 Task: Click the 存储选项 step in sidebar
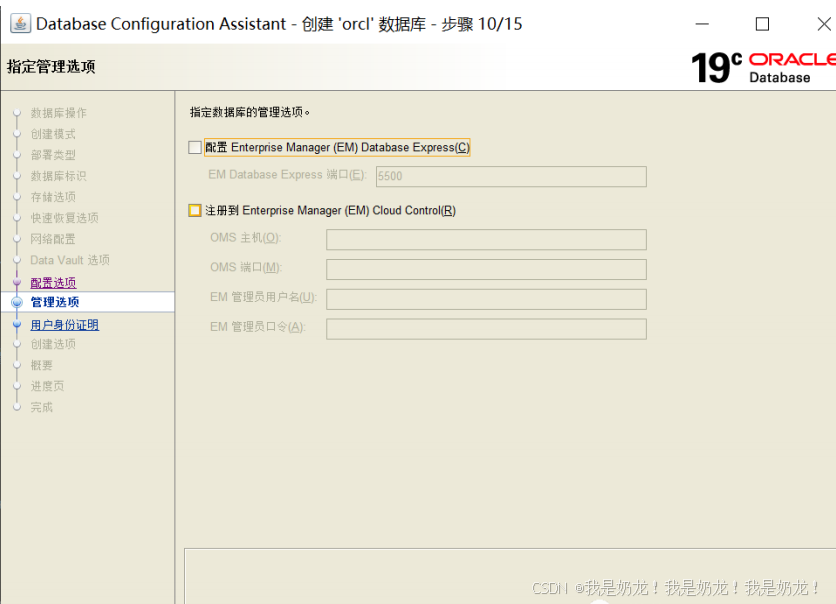tap(53, 197)
